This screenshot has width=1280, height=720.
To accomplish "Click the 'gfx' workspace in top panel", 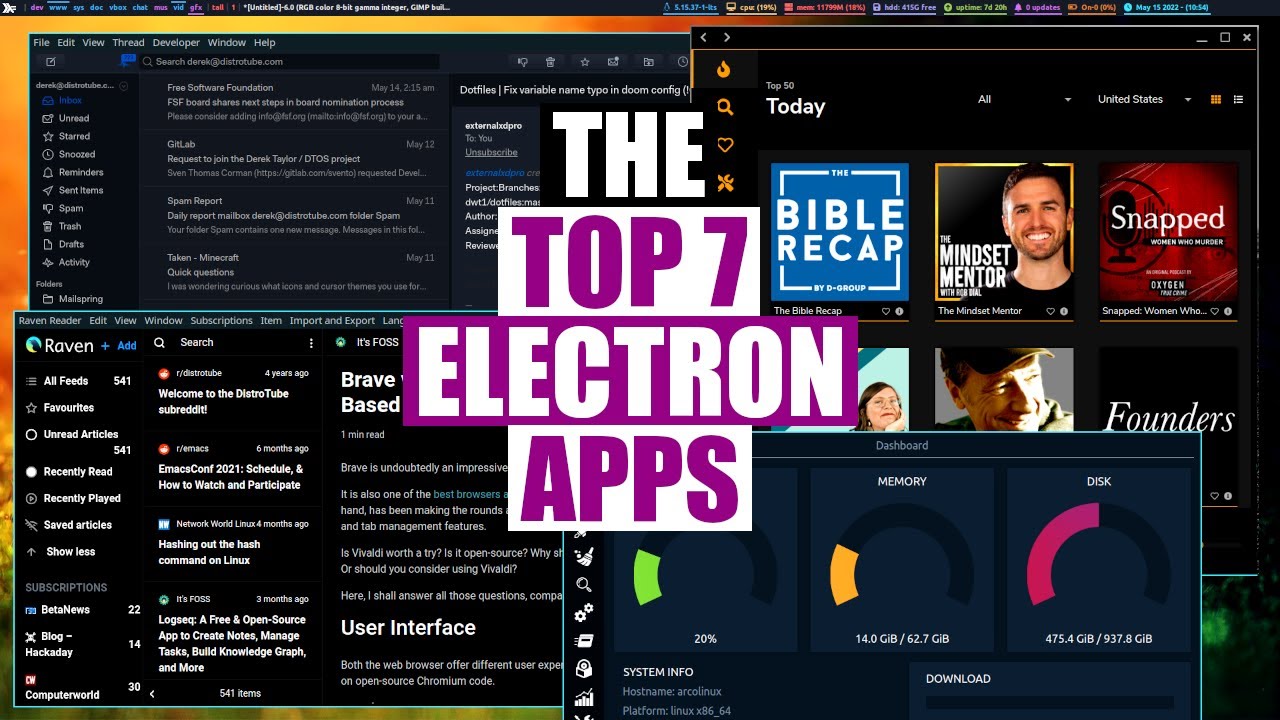I will click(x=196, y=7).
